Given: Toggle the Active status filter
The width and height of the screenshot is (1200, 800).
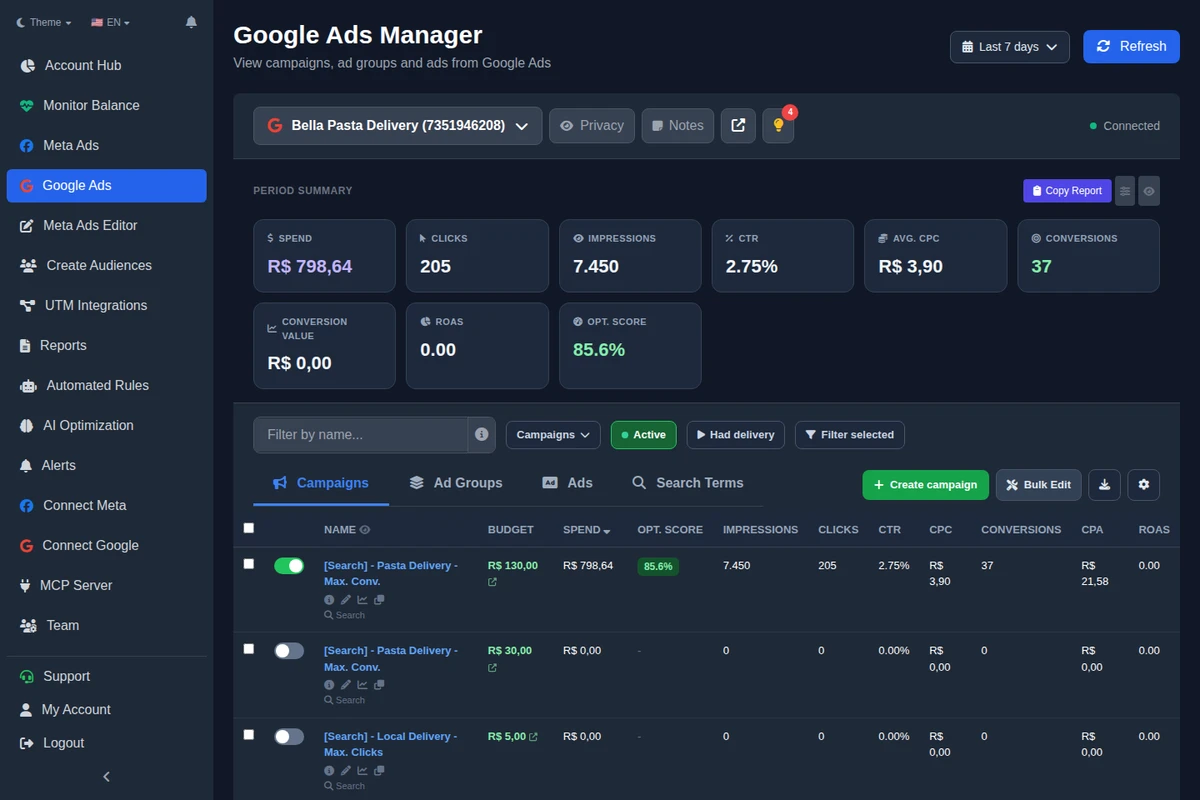Looking at the screenshot, I should [644, 435].
